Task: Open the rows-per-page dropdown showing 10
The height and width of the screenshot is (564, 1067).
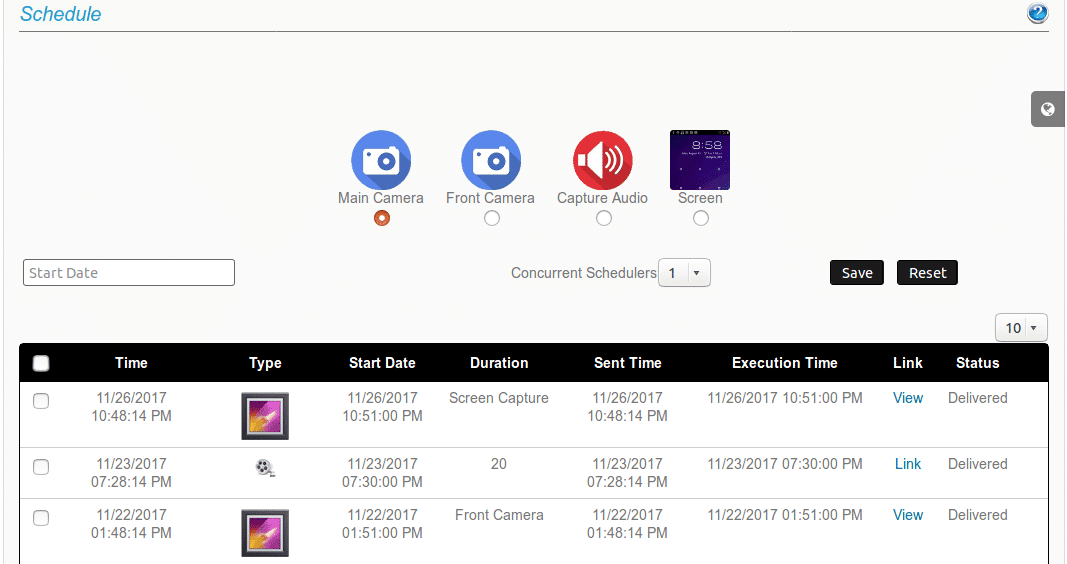Action: point(1021,328)
